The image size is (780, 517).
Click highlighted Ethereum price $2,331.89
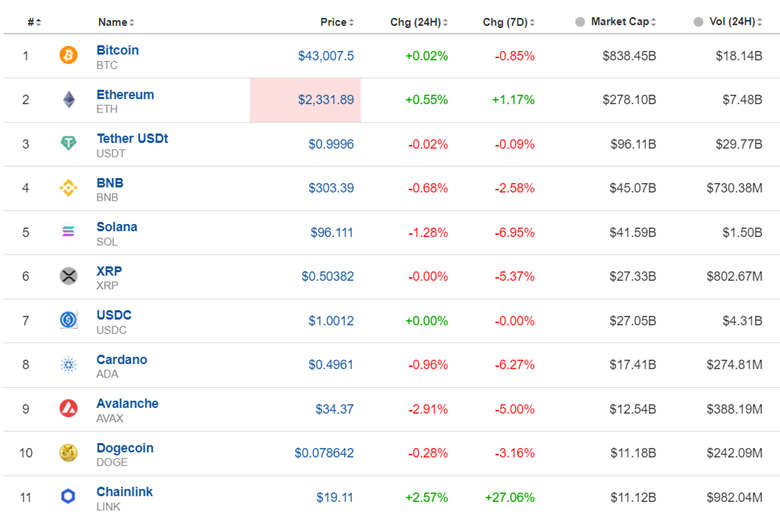[x=326, y=100]
